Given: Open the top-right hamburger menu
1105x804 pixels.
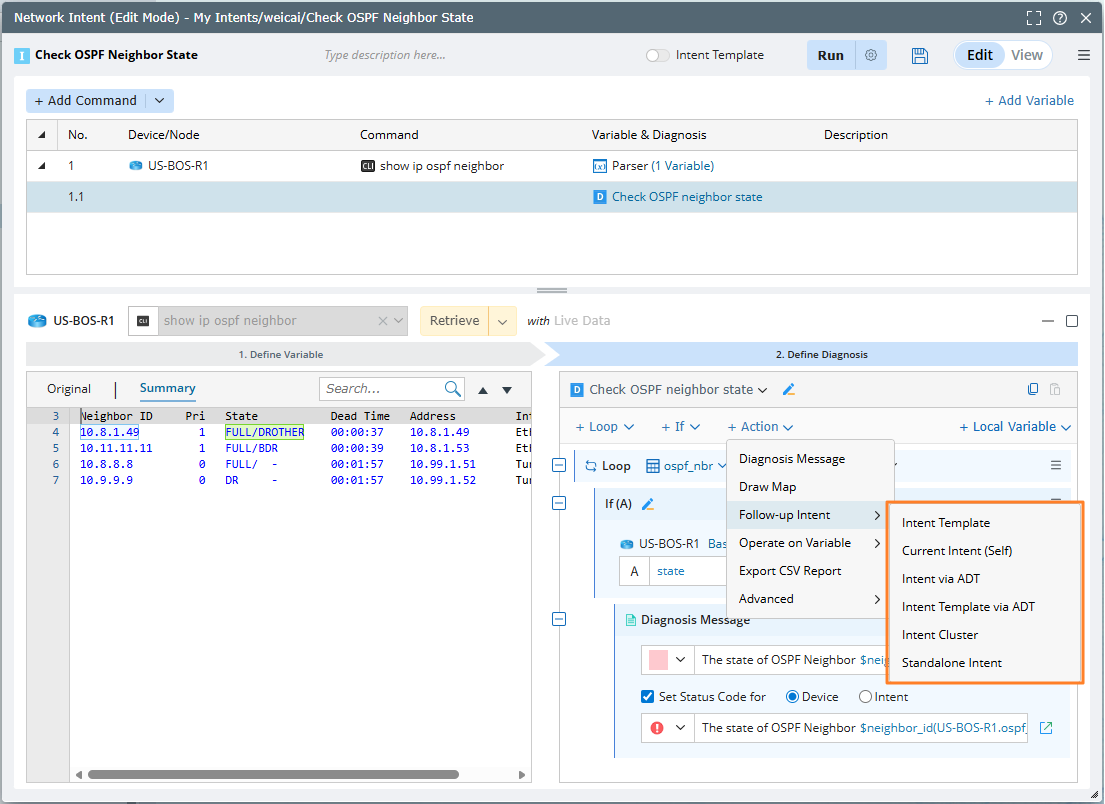Looking at the screenshot, I should [1084, 56].
